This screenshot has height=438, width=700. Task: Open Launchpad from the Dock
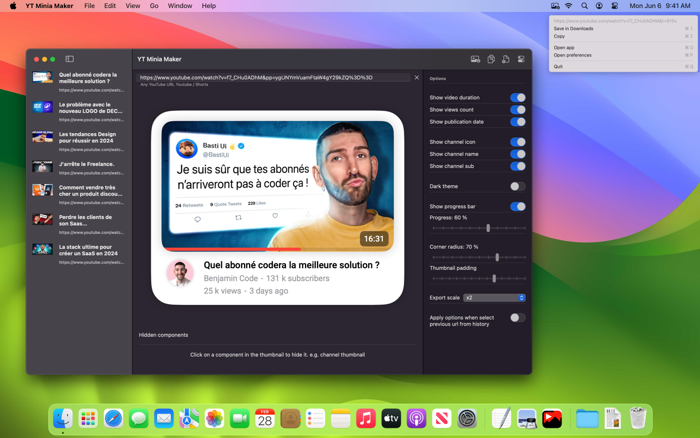[88, 419]
